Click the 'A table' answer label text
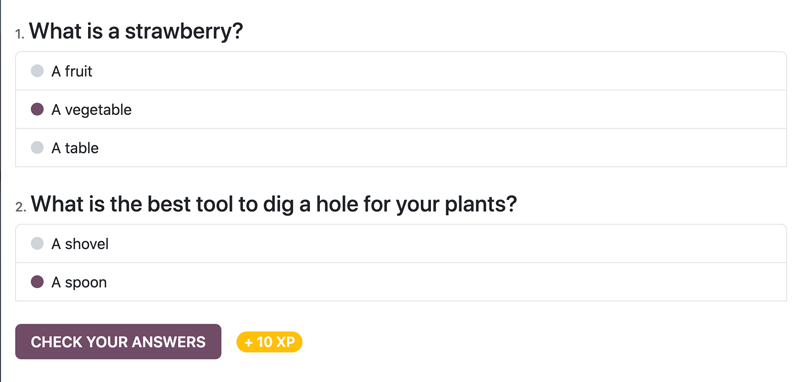 tap(75, 148)
